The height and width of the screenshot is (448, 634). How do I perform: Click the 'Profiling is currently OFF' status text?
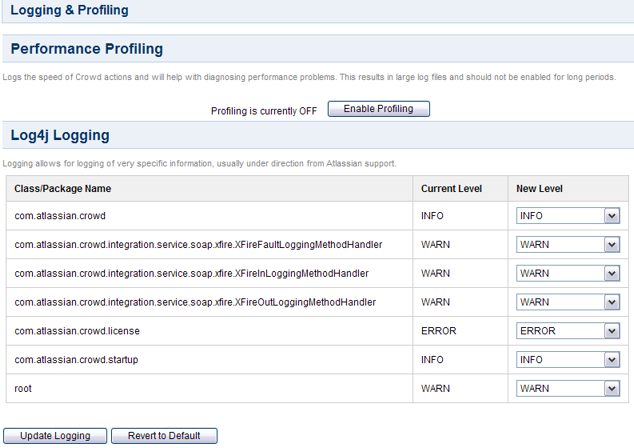(x=264, y=111)
